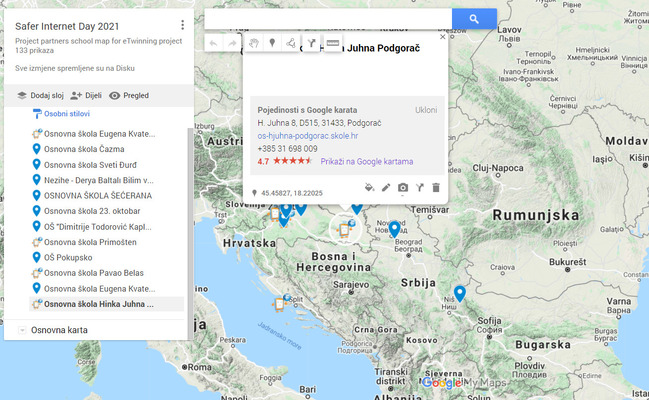Click the pencil edit icon in popup
This screenshot has height=400, width=649.
click(x=386, y=188)
